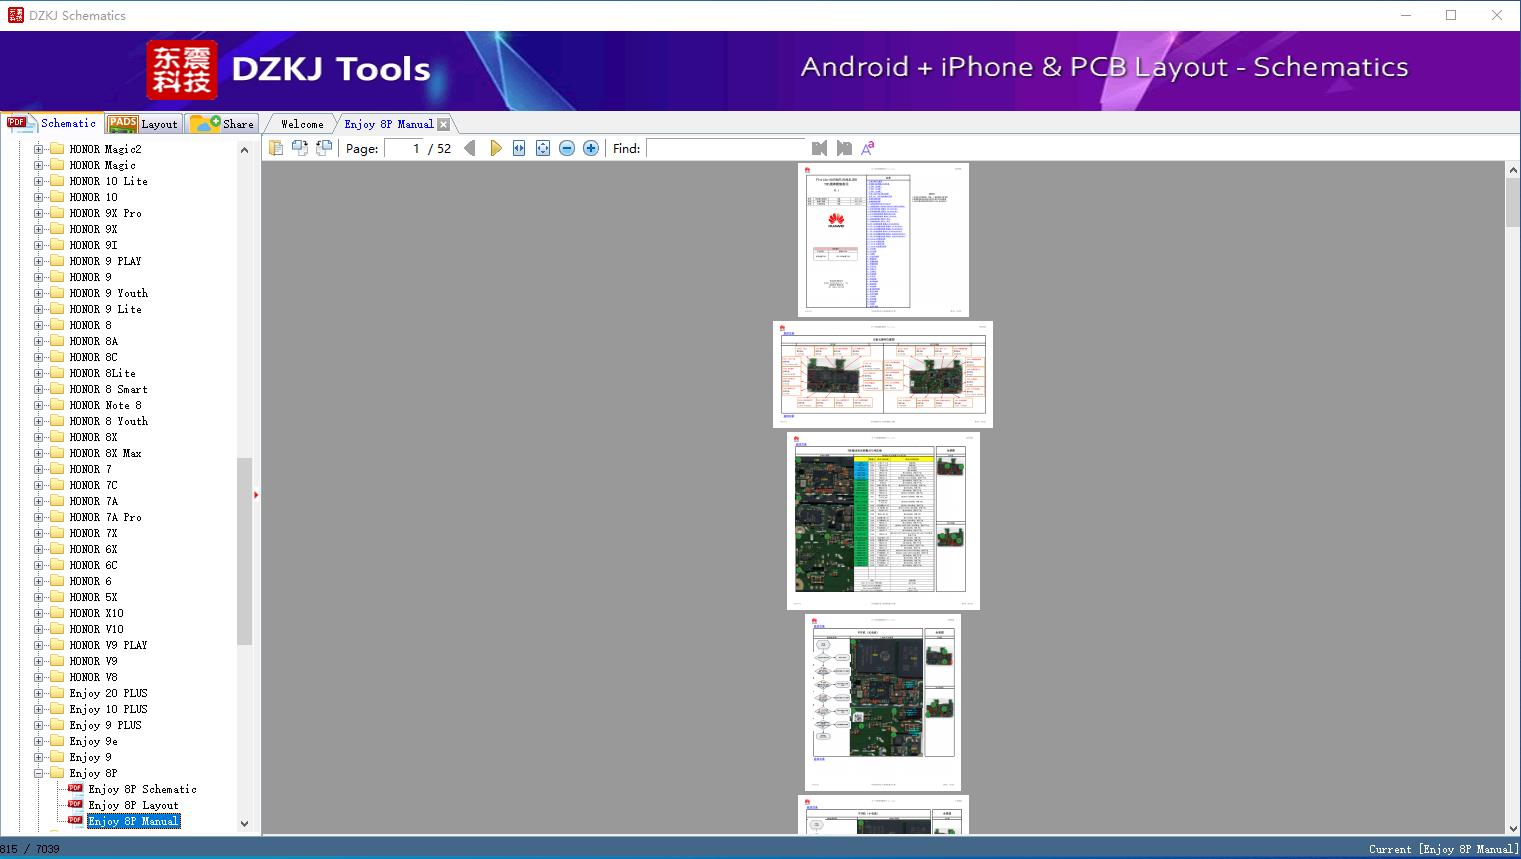Switch to the Welcome tab
1521x859 pixels.
pos(302,124)
